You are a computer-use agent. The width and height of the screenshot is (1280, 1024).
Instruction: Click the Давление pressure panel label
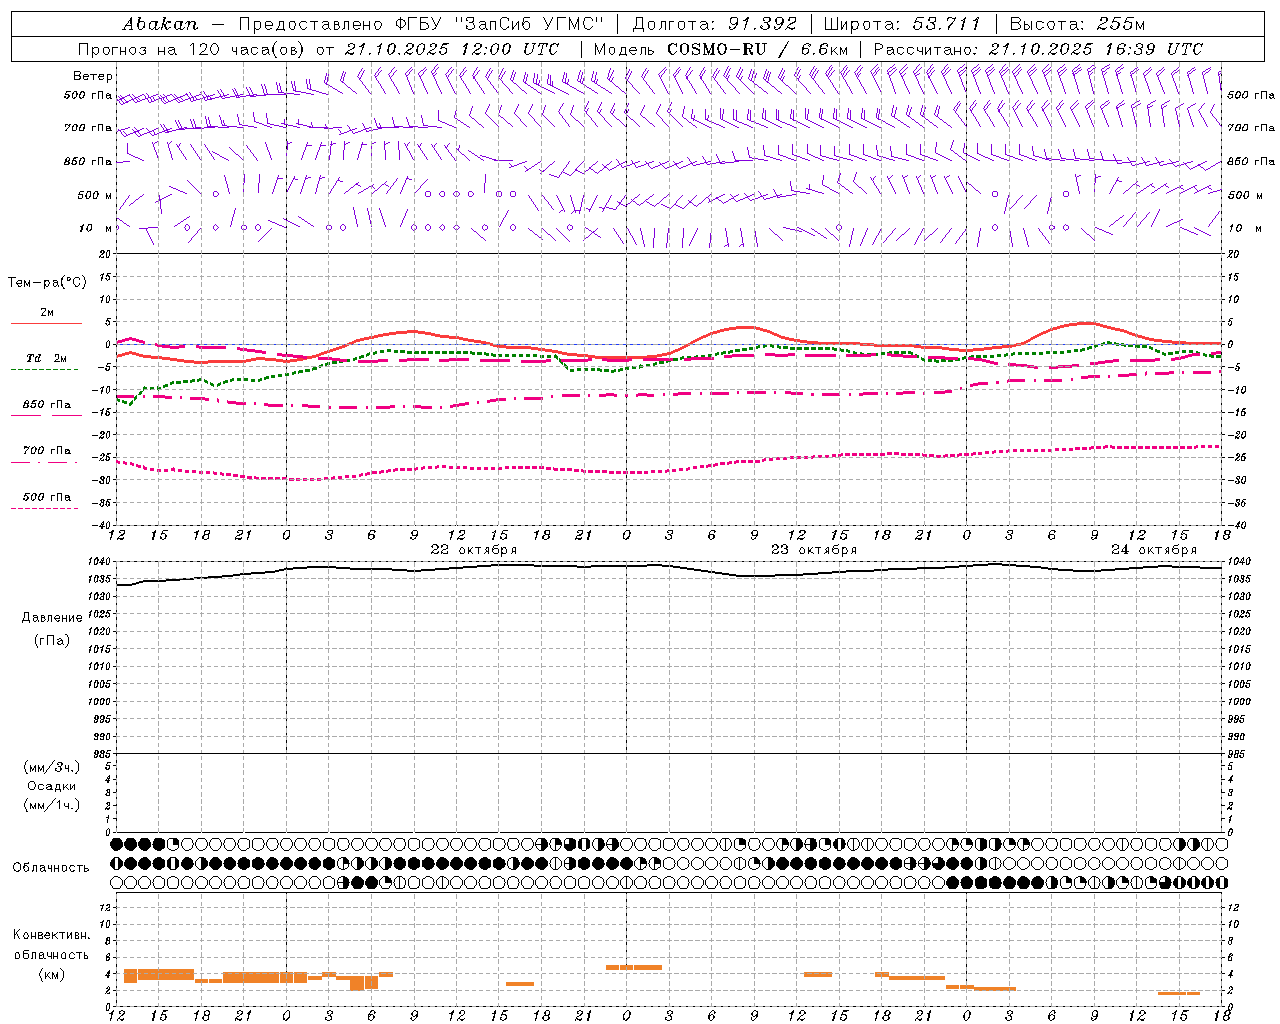[52, 618]
